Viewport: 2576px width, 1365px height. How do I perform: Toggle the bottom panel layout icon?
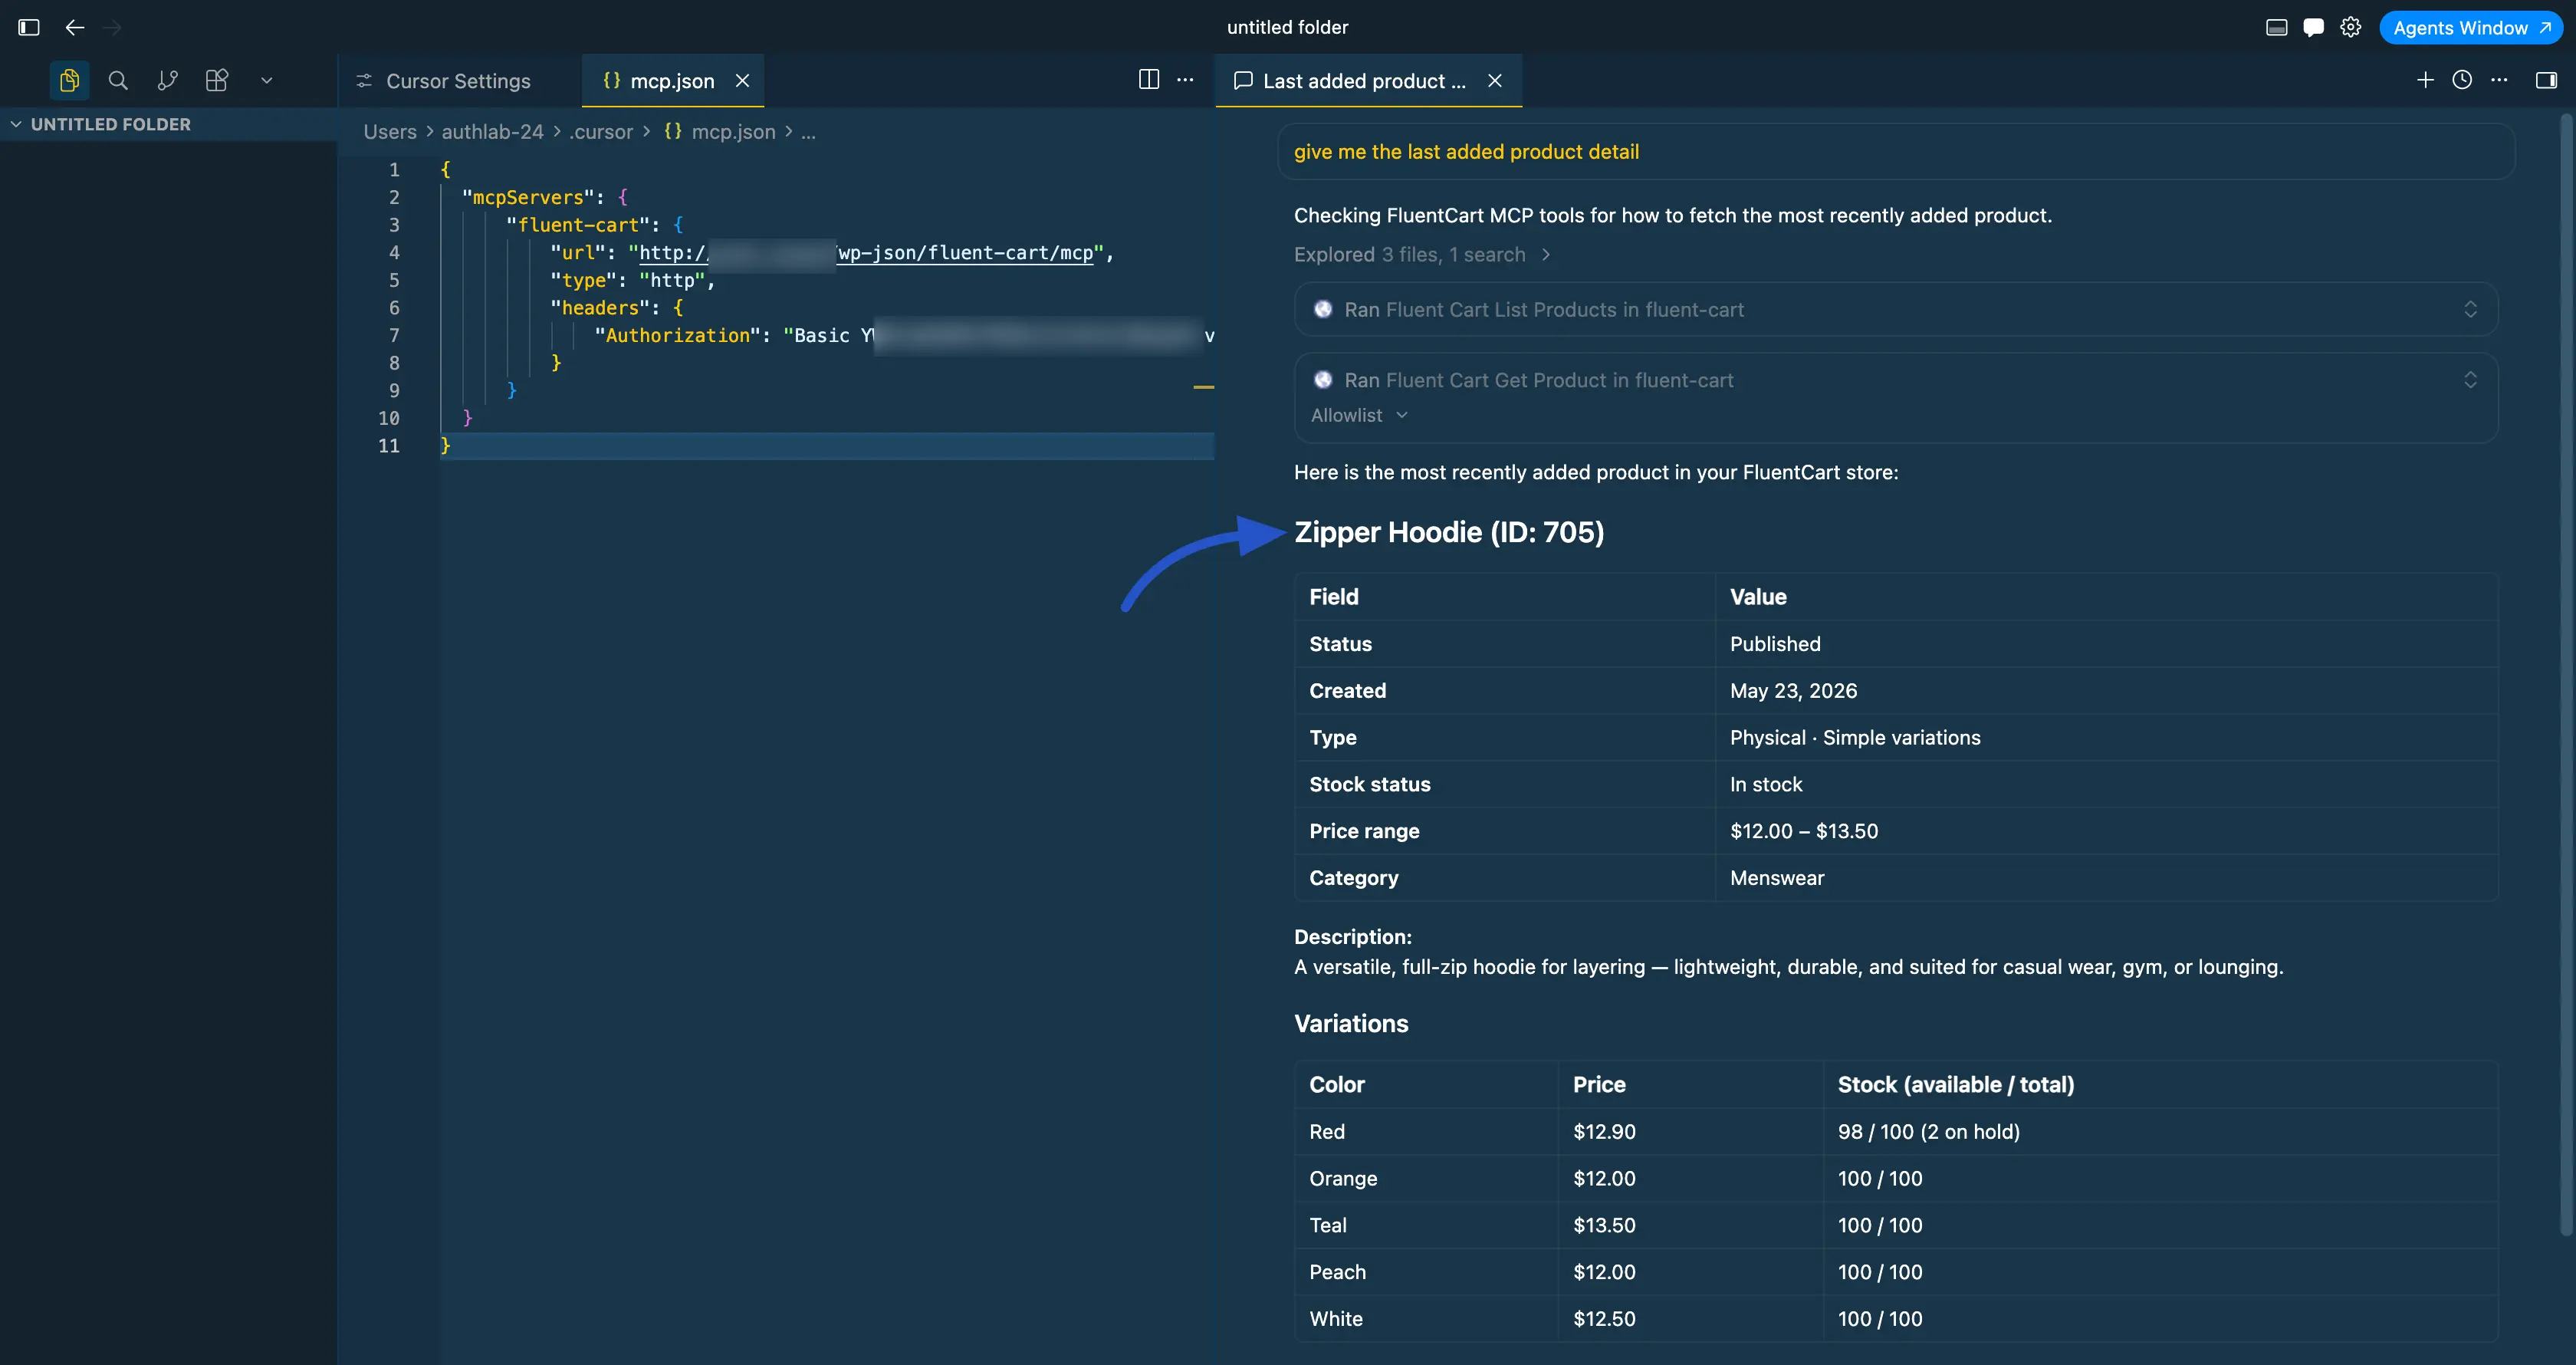[x=2277, y=27]
